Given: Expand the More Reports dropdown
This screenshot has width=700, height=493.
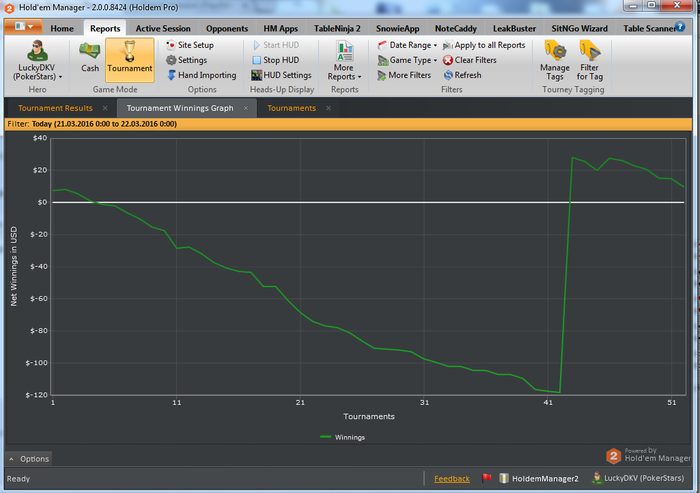Looking at the screenshot, I should [x=344, y=61].
